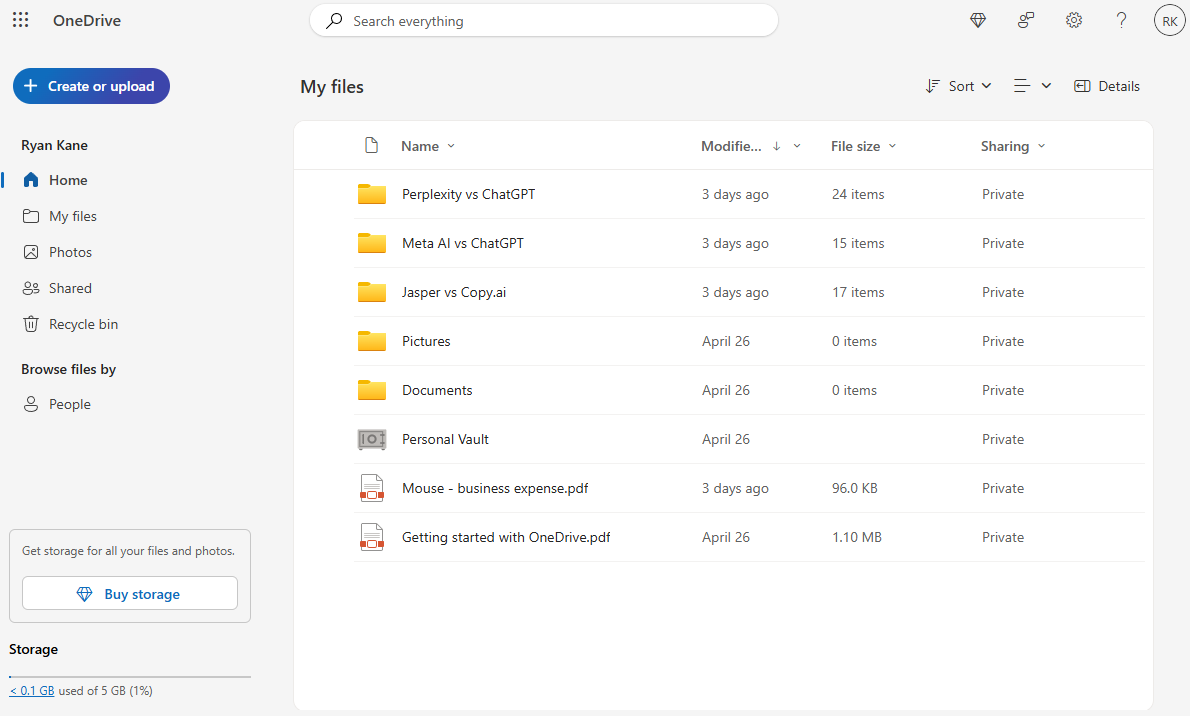Go to Photos in sidebar

point(71,252)
